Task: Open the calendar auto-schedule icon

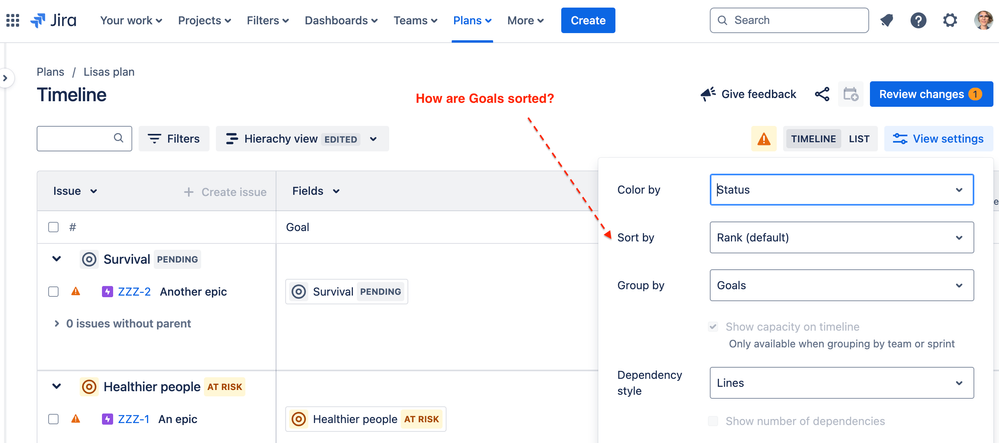Action: 851,94
